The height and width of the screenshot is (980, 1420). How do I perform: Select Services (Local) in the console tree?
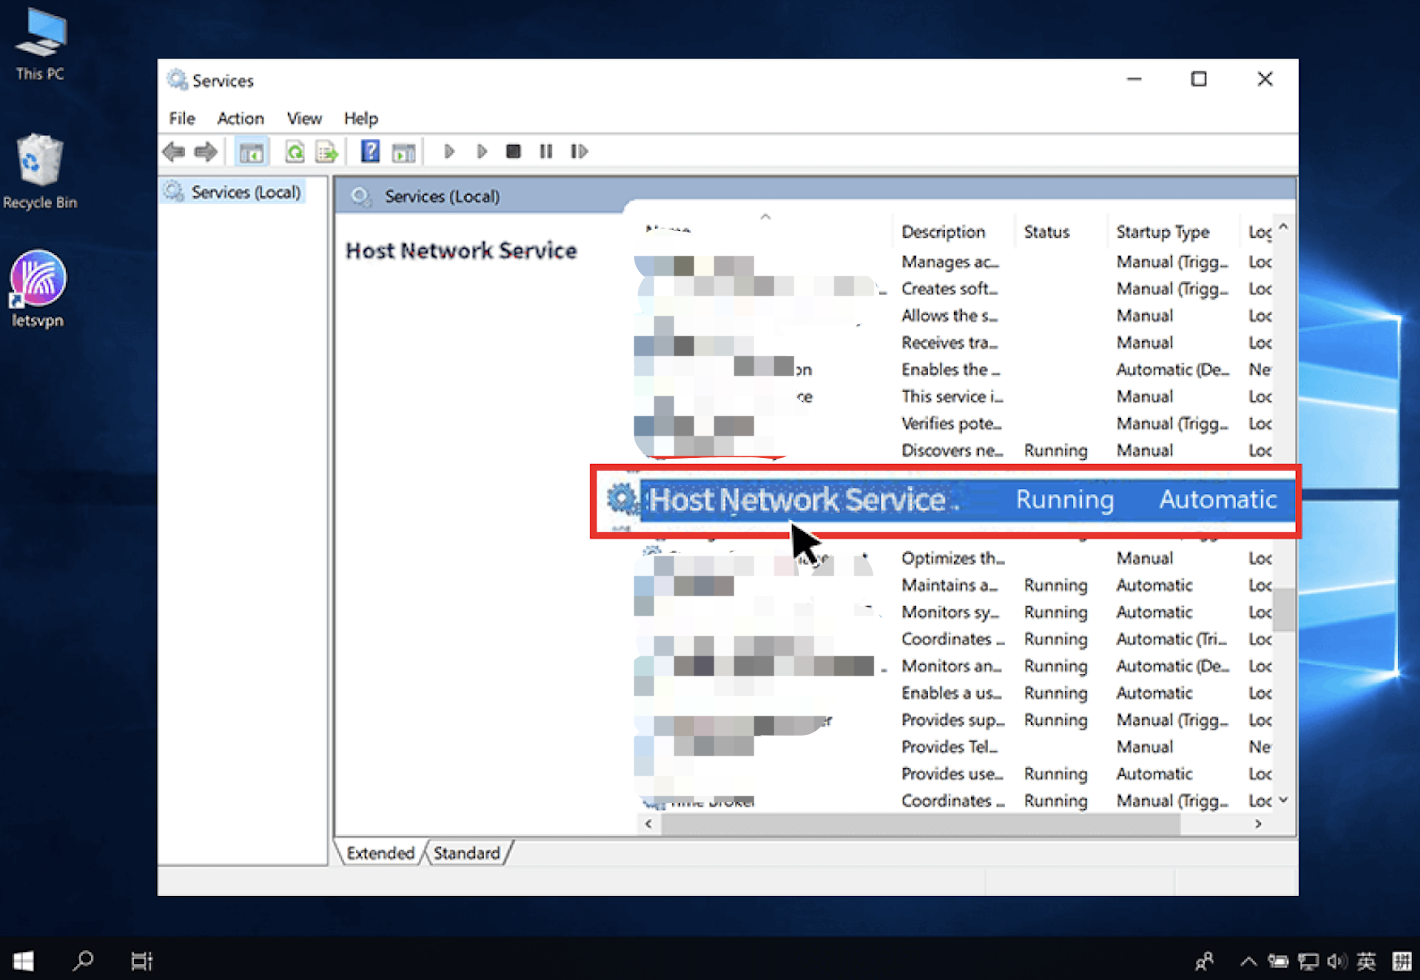[x=245, y=192]
